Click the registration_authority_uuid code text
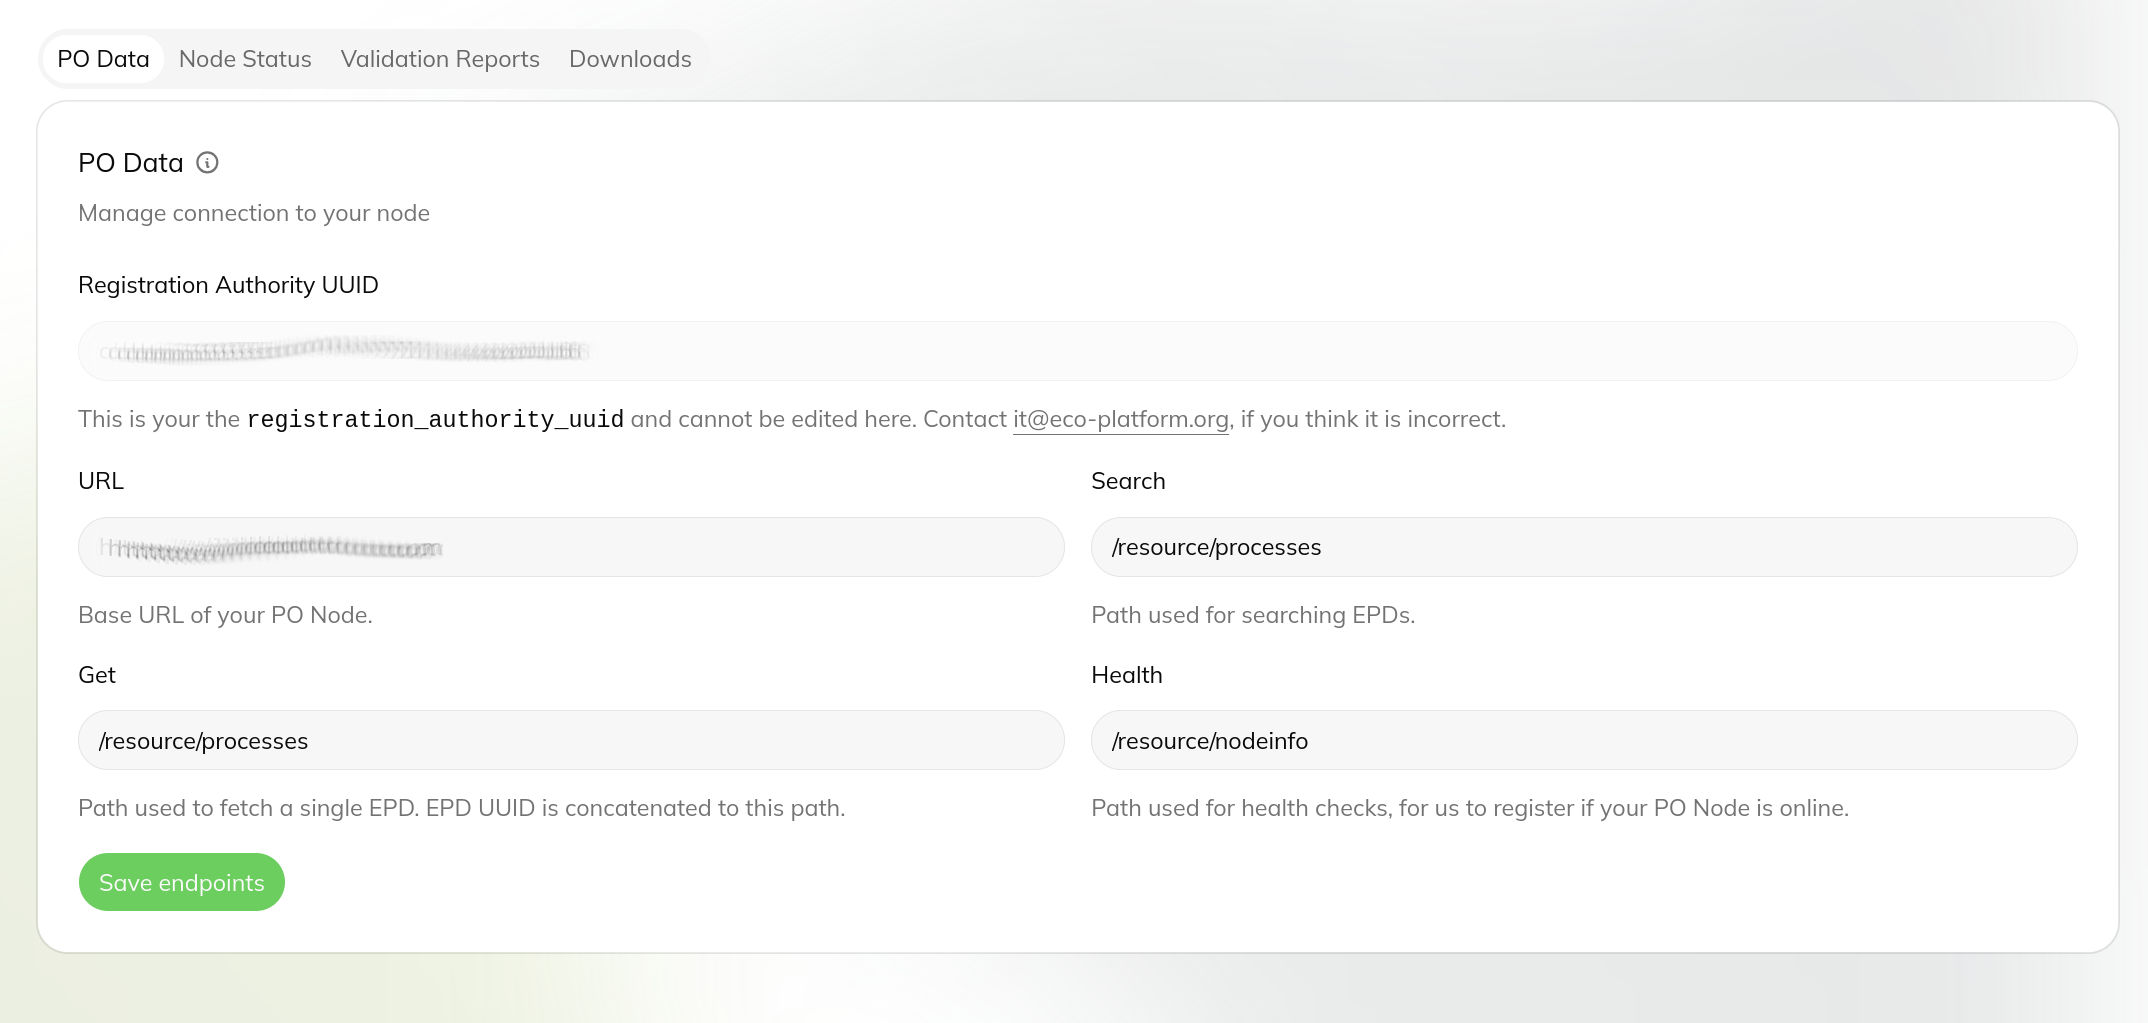The image size is (2148, 1023). (x=435, y=419)
